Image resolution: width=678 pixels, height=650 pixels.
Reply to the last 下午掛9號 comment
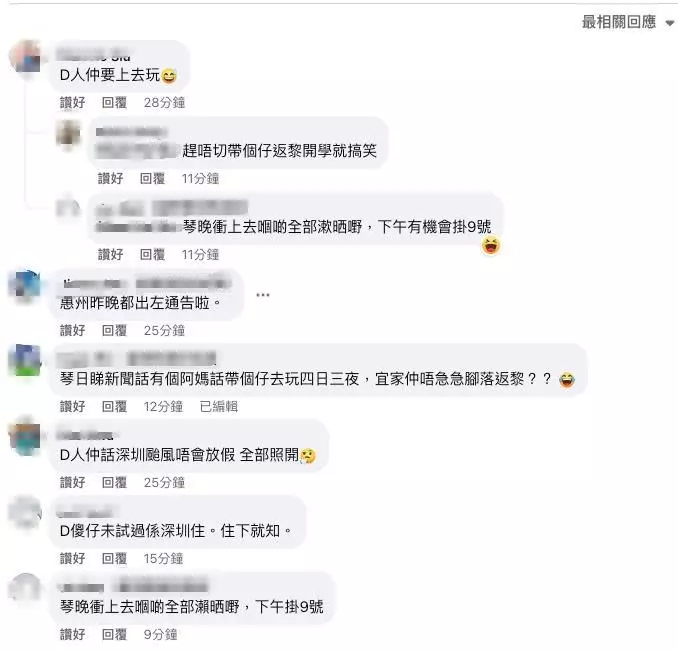pyautogui.click(x=114, y=634)
